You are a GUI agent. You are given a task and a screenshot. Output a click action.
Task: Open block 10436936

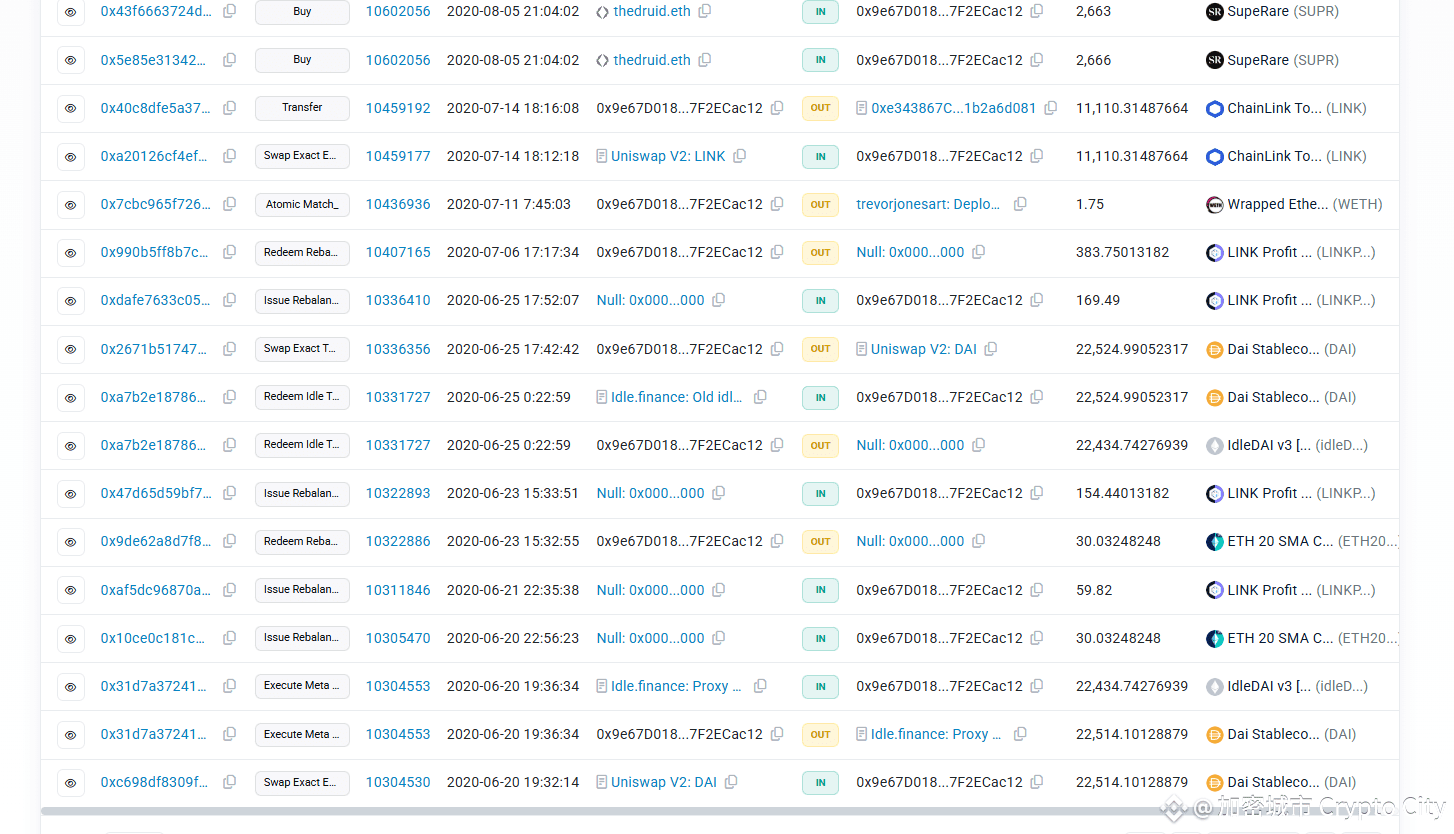pyautogui.click(x=398, y=204)
